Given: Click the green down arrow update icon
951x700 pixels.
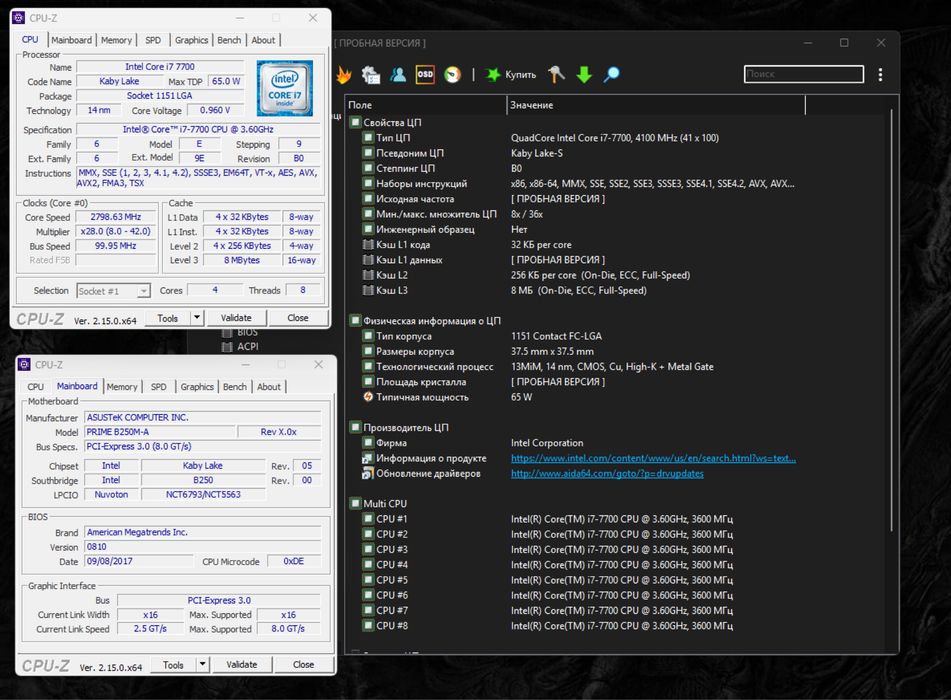Looking at the screenshot, I should coord(584,75).
